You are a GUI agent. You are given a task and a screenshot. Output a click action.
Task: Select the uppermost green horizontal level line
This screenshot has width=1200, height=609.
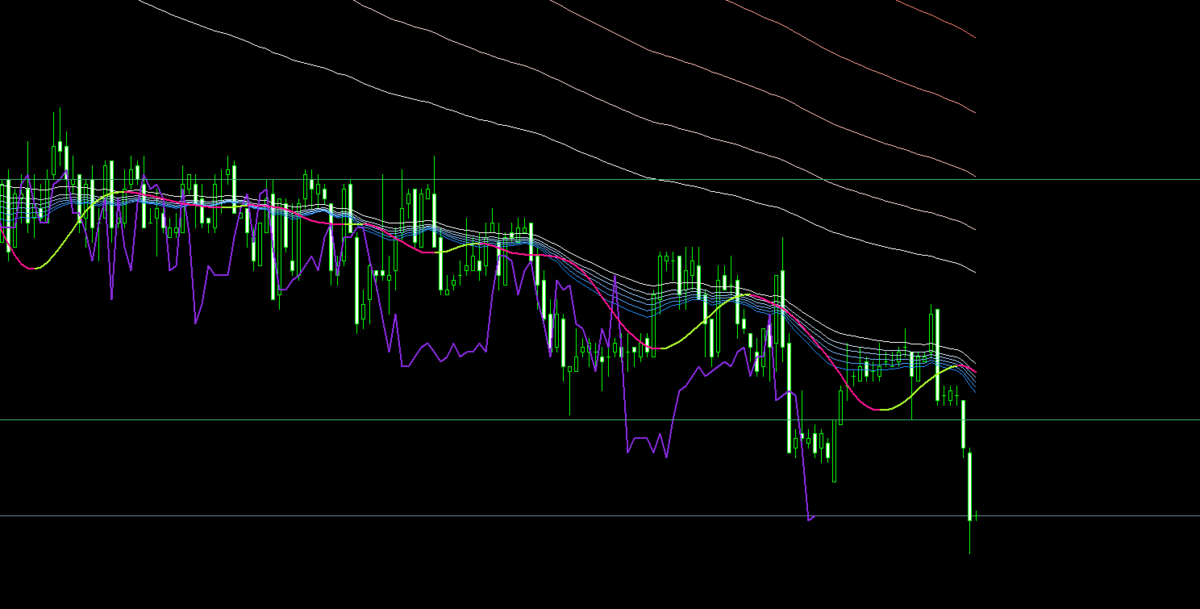tap(600, 179)
